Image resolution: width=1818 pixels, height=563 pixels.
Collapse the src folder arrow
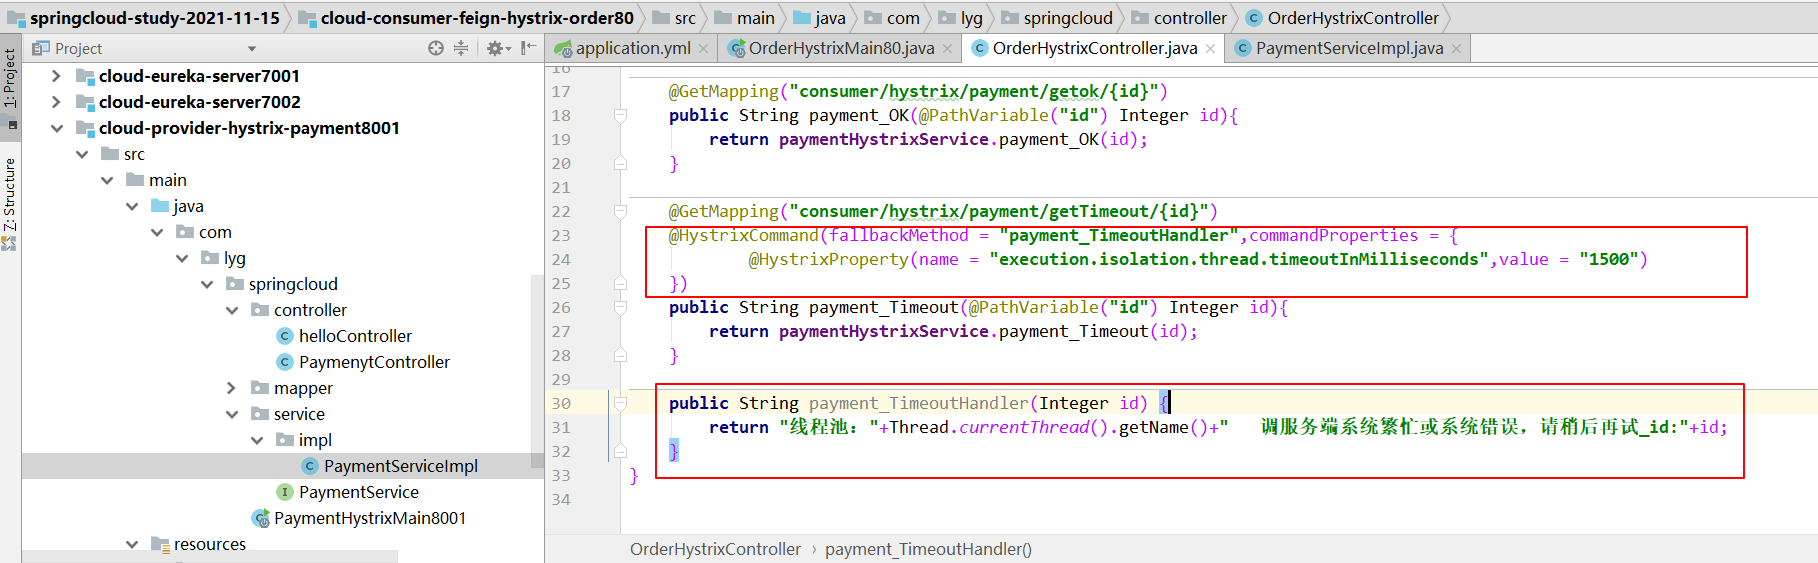pyautogui.click(x=82, y=154)
